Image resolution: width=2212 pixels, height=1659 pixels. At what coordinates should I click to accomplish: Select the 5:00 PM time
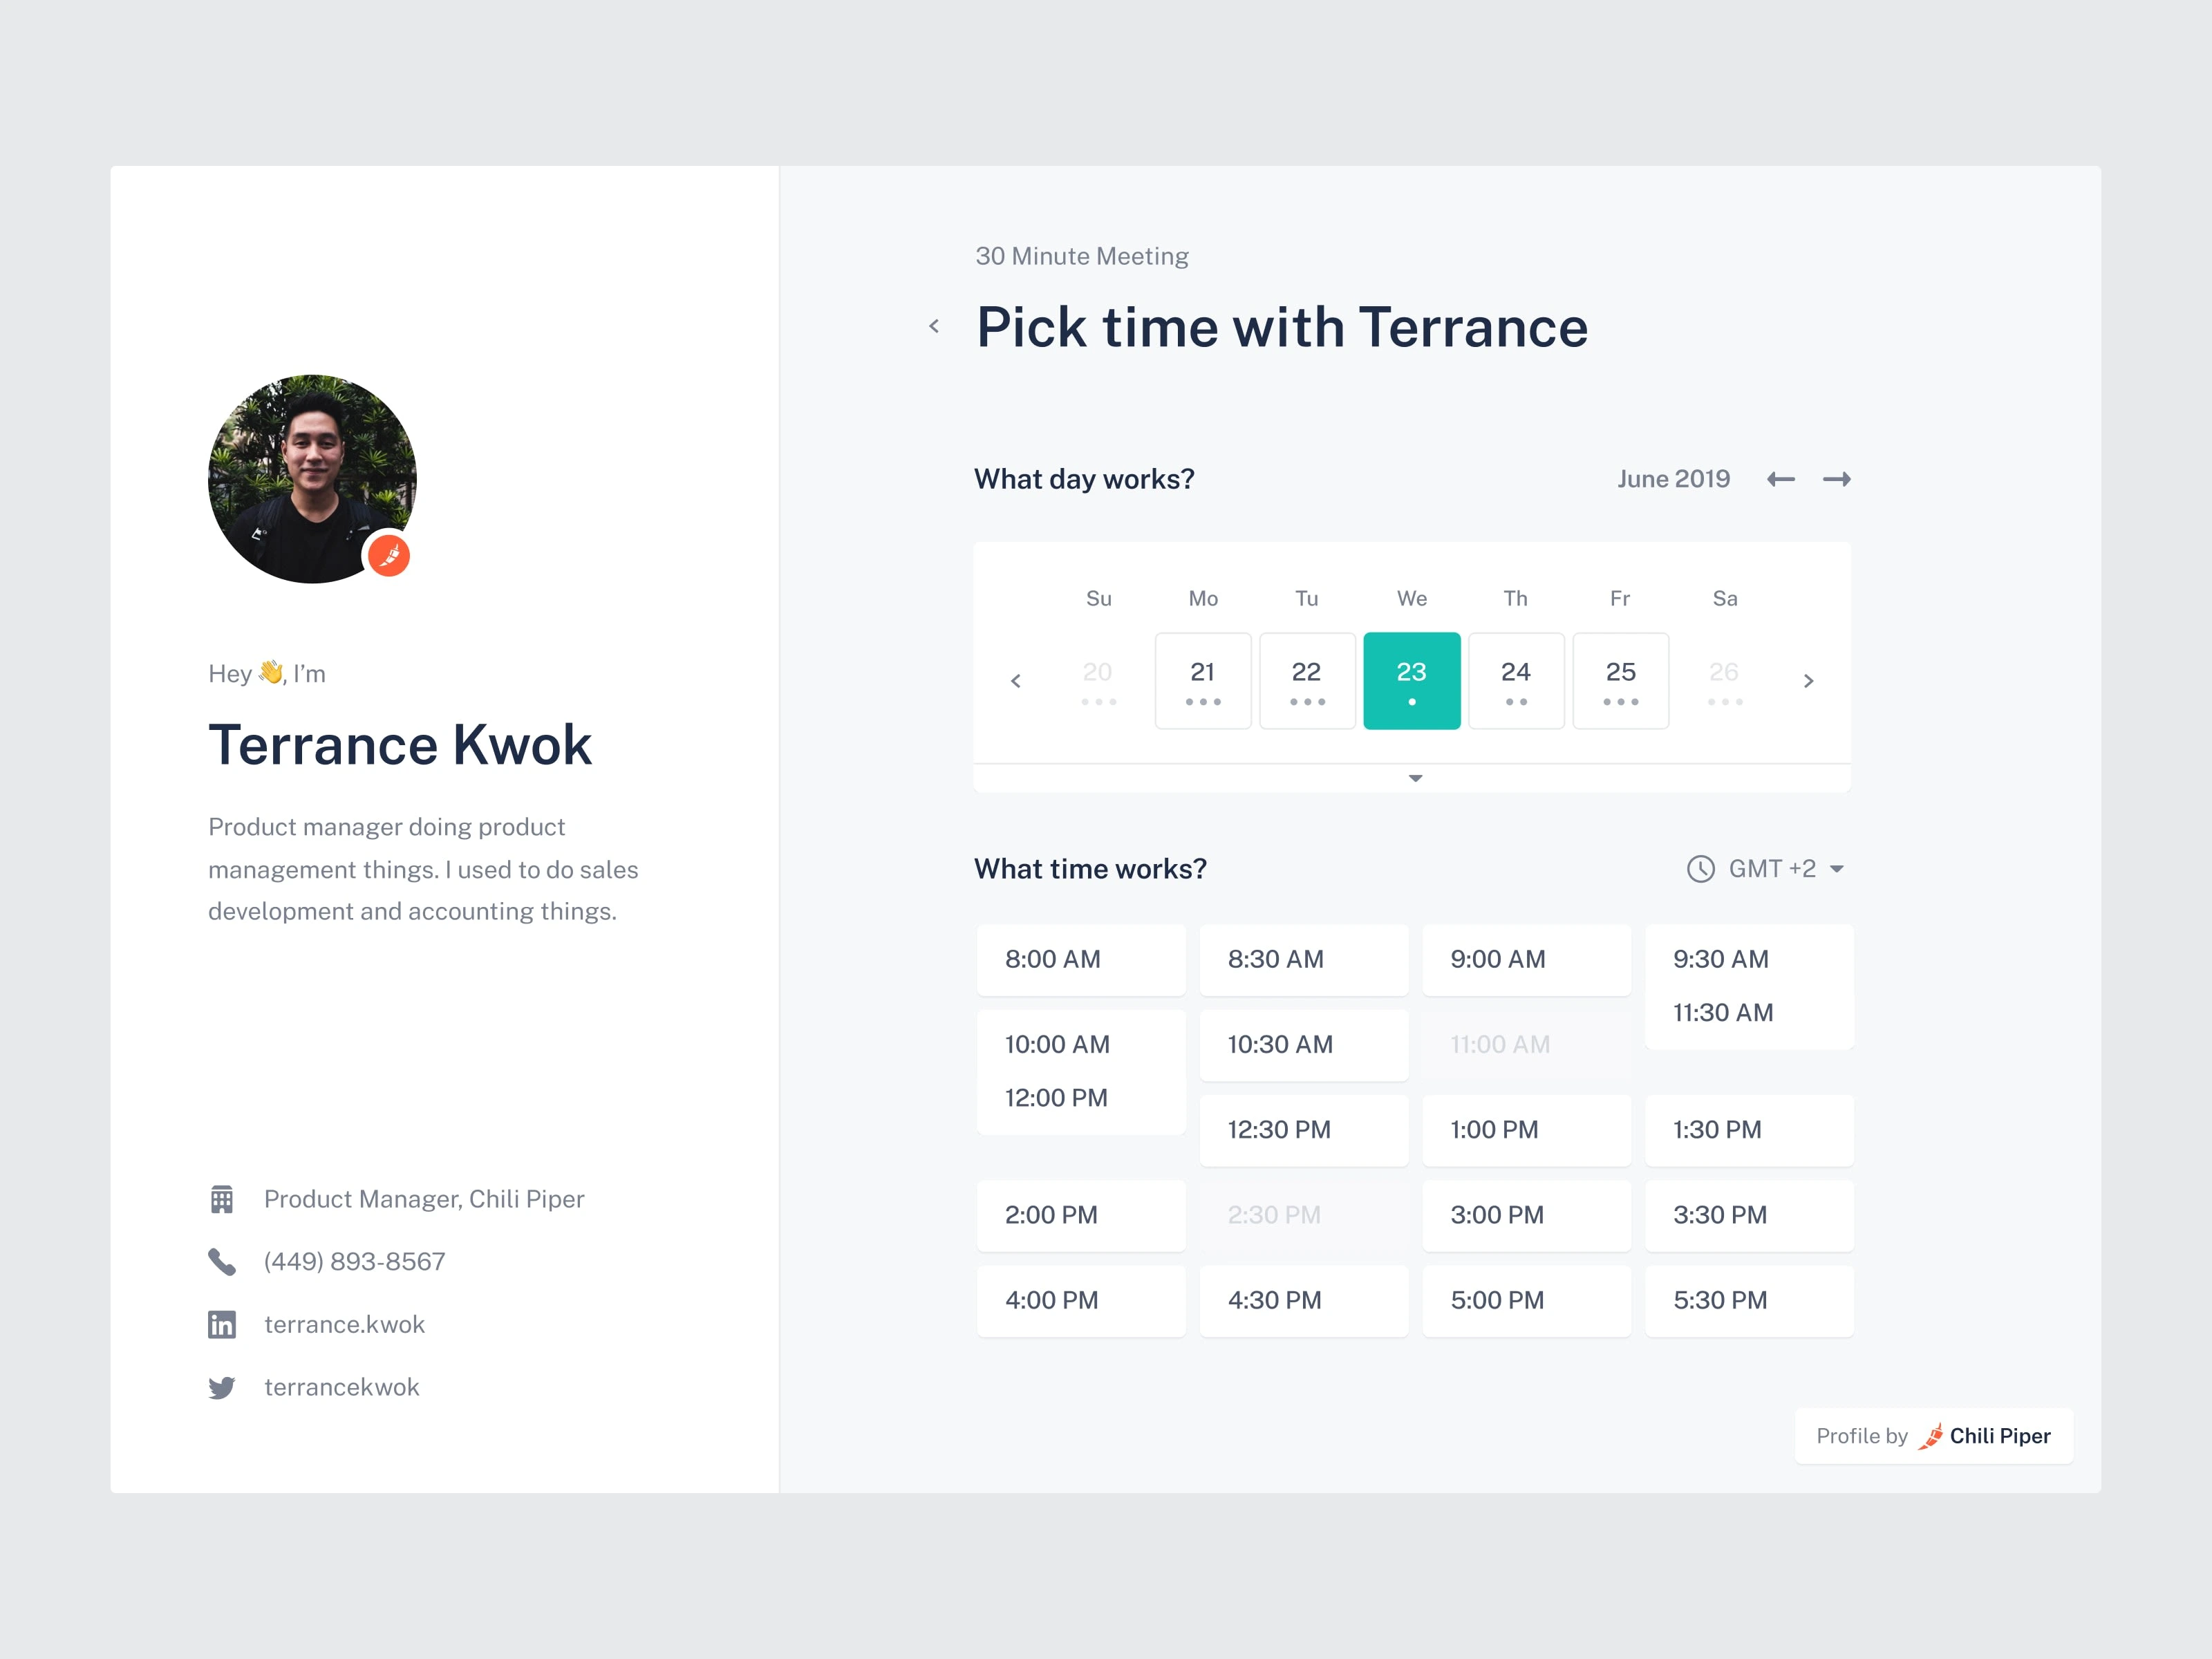(1527, 1301)
